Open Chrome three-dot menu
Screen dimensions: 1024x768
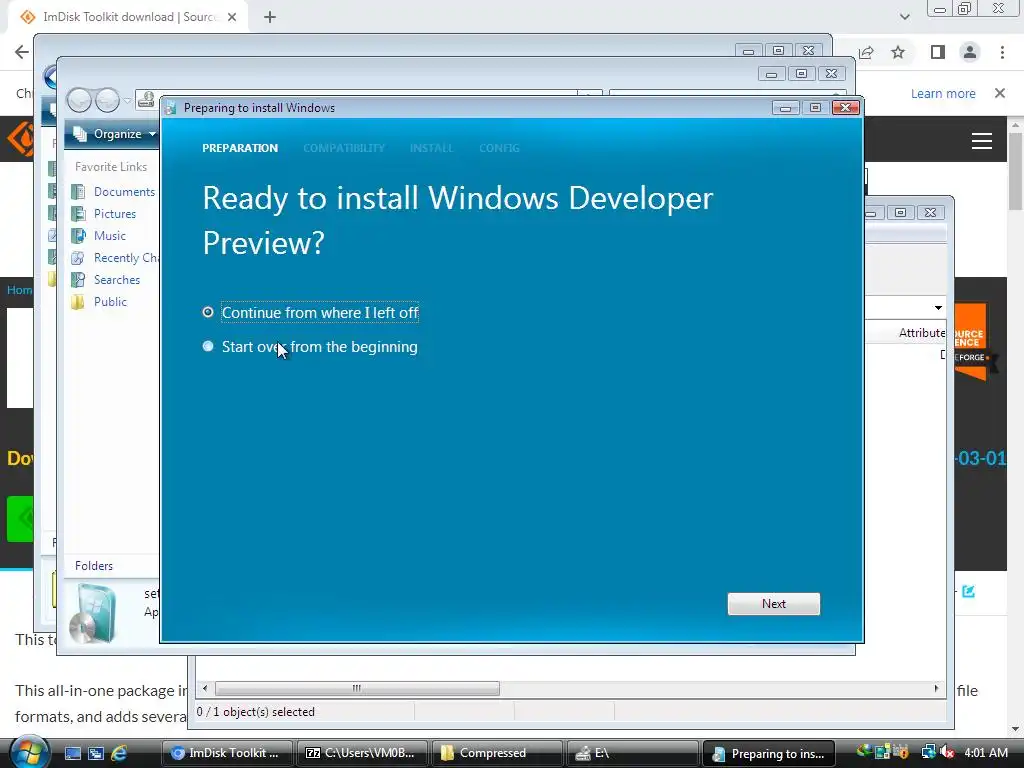(x=1002, y=52)
